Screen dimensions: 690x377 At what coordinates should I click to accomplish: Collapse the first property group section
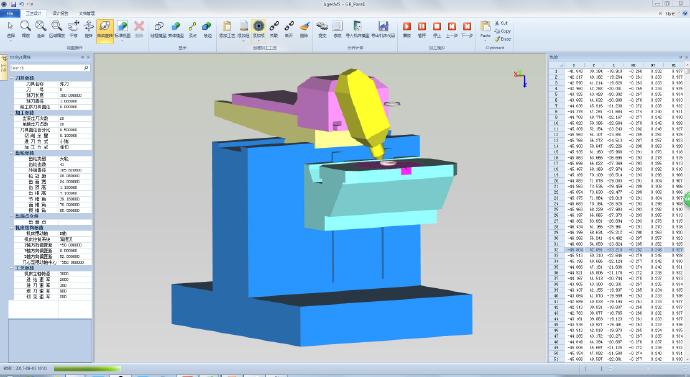point(12,77)
